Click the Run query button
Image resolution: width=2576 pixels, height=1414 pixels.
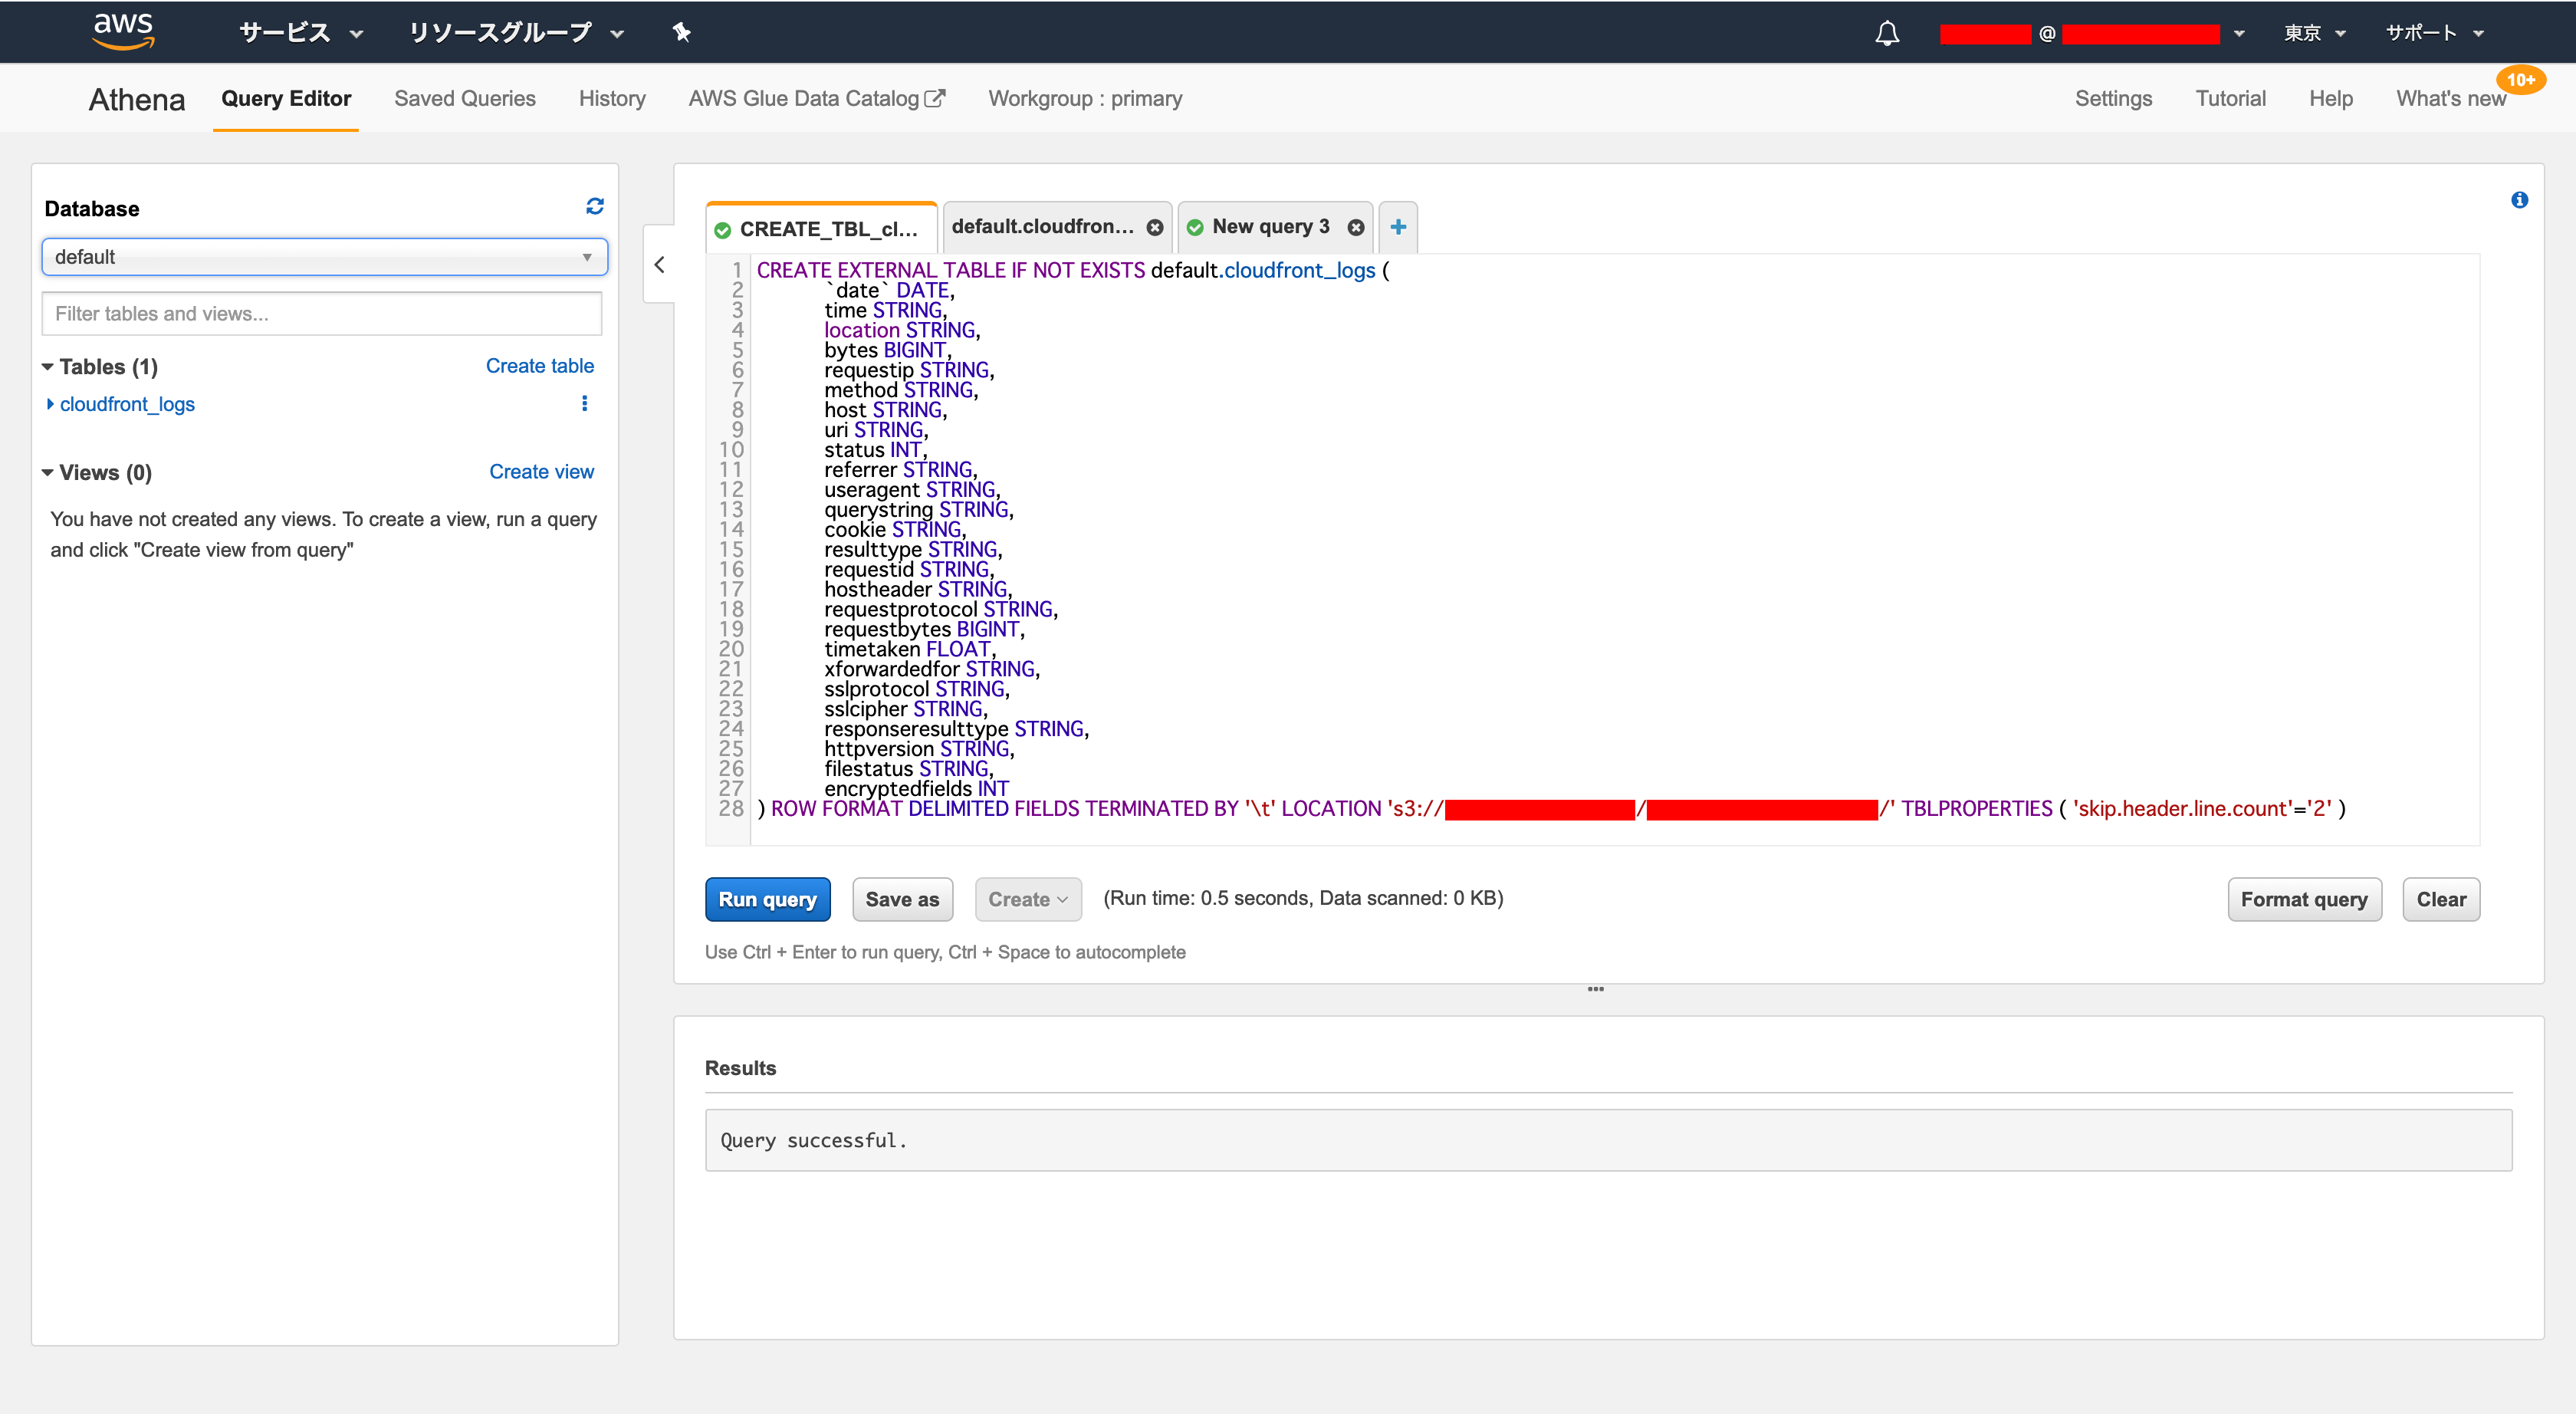pyautogui.click(x=767, y=899)
